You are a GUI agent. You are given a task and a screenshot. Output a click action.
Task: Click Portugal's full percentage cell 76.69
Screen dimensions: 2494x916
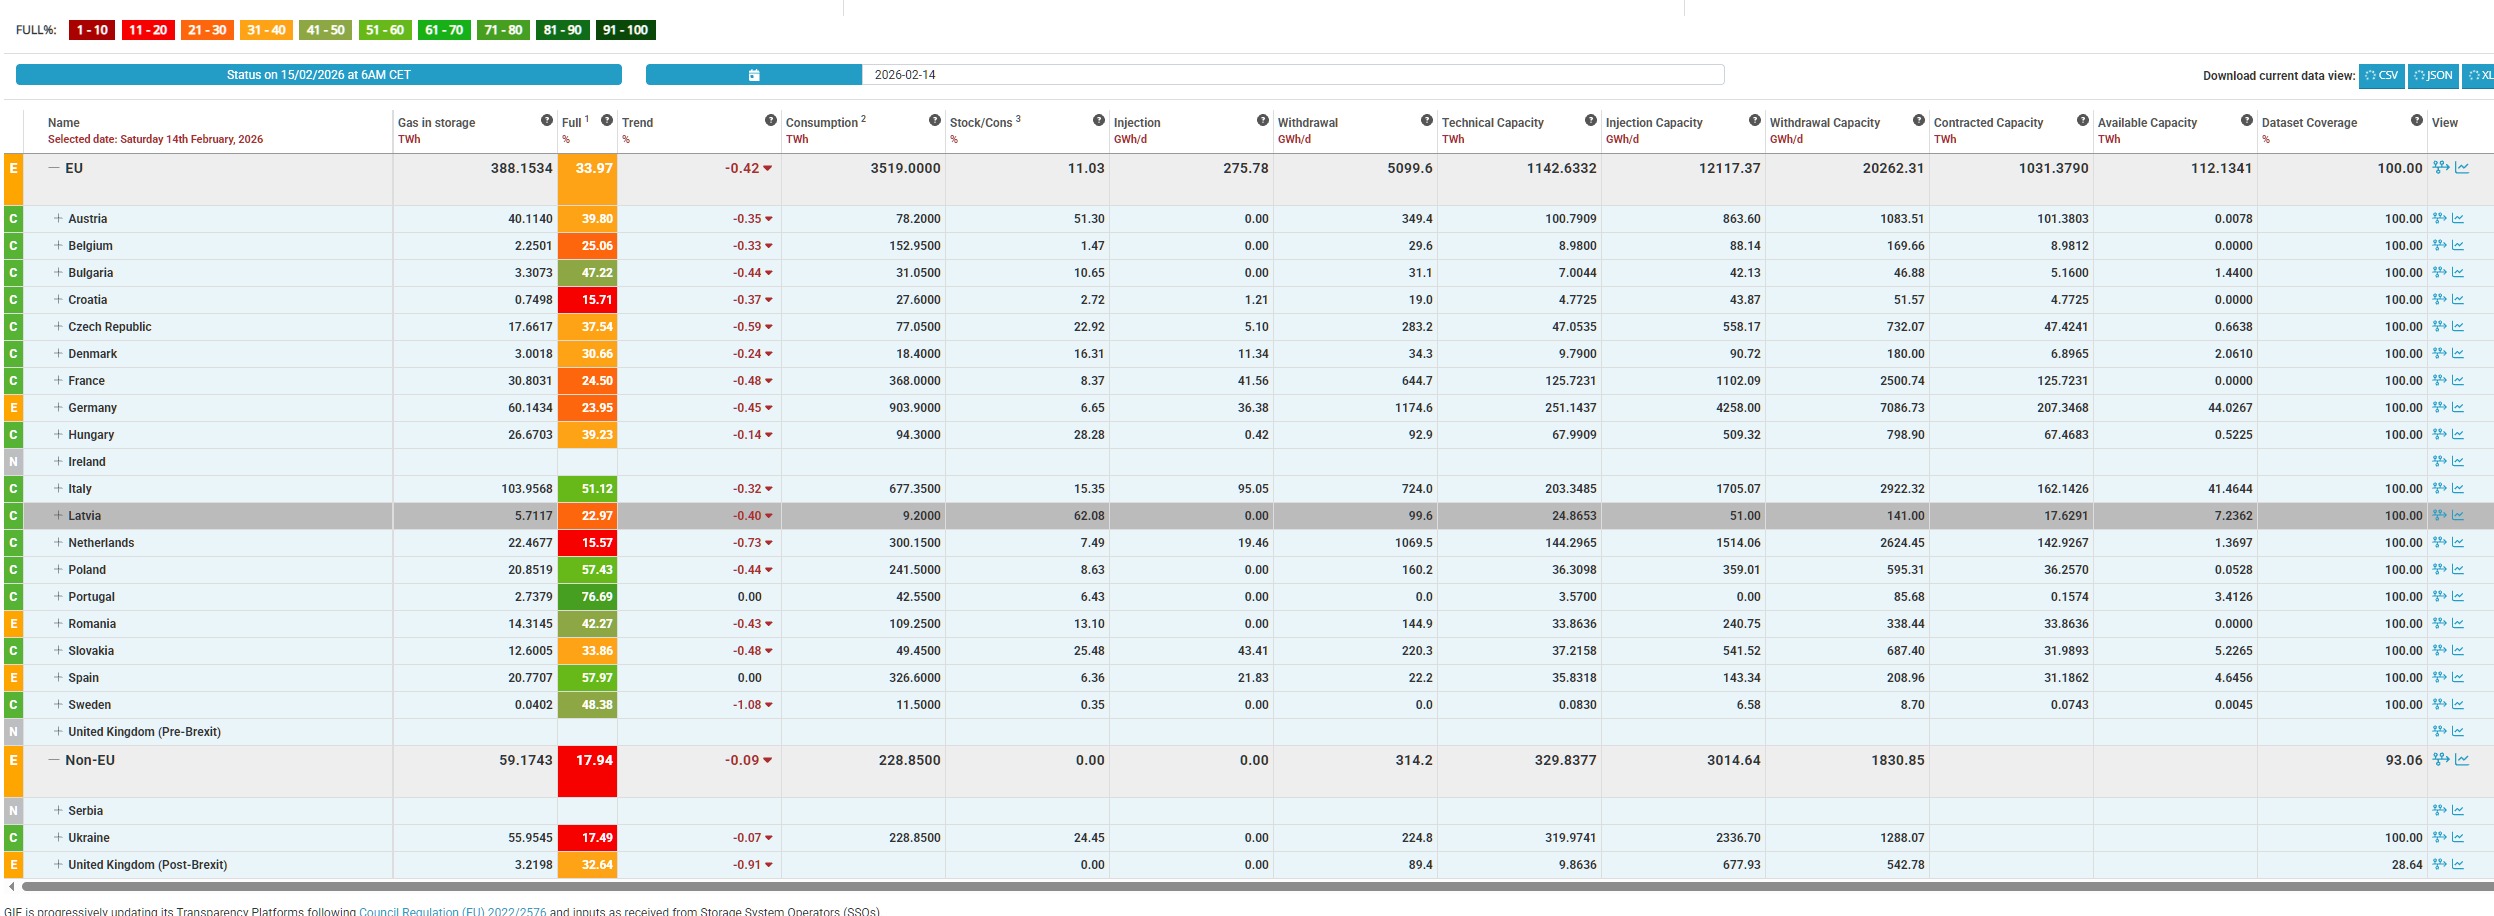[587, 597]
